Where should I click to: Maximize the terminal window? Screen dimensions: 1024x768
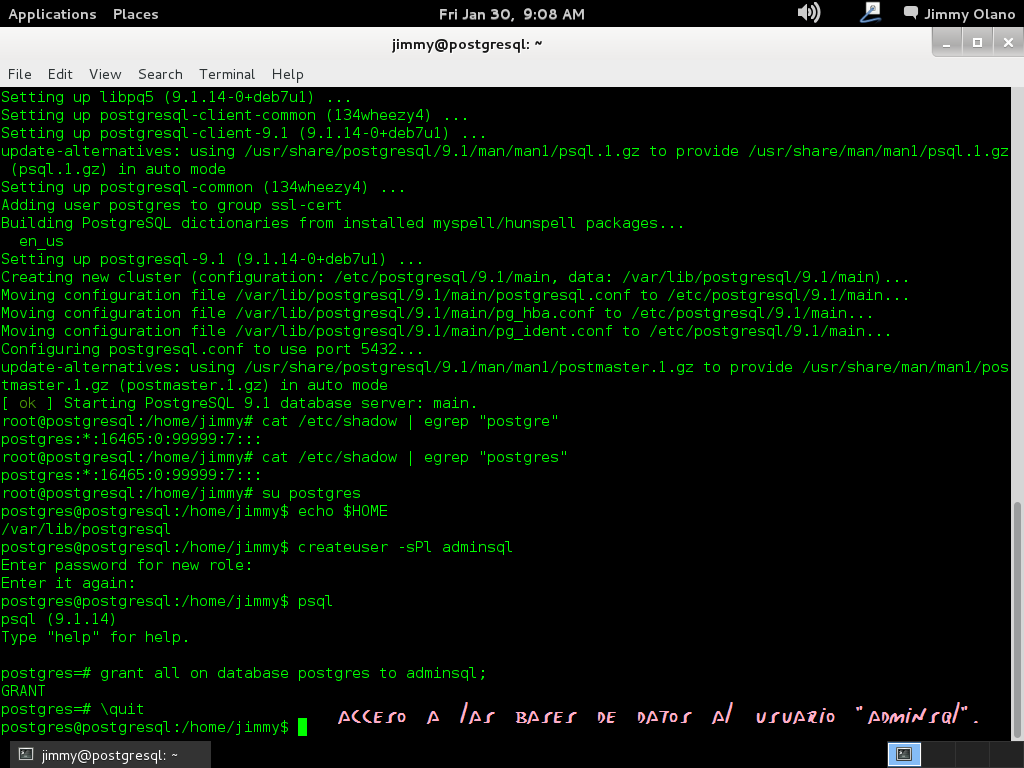click(977, 42)
